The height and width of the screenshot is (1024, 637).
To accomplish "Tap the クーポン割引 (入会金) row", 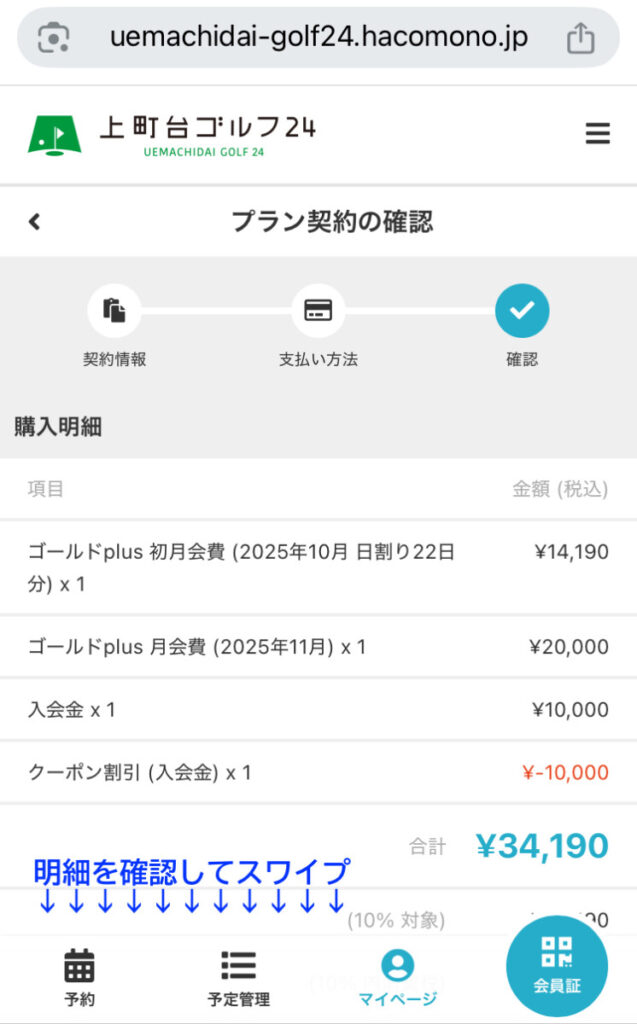I will coord(318,772).
